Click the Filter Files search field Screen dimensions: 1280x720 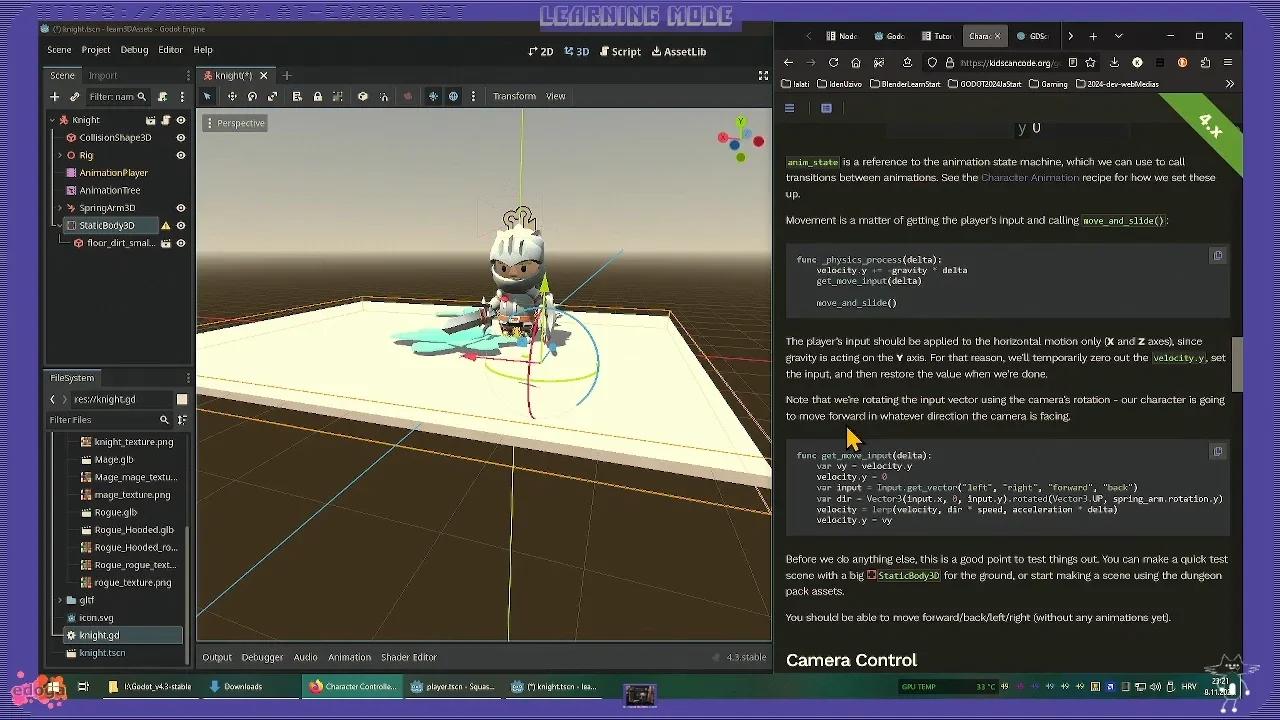[x=110, y=420]
